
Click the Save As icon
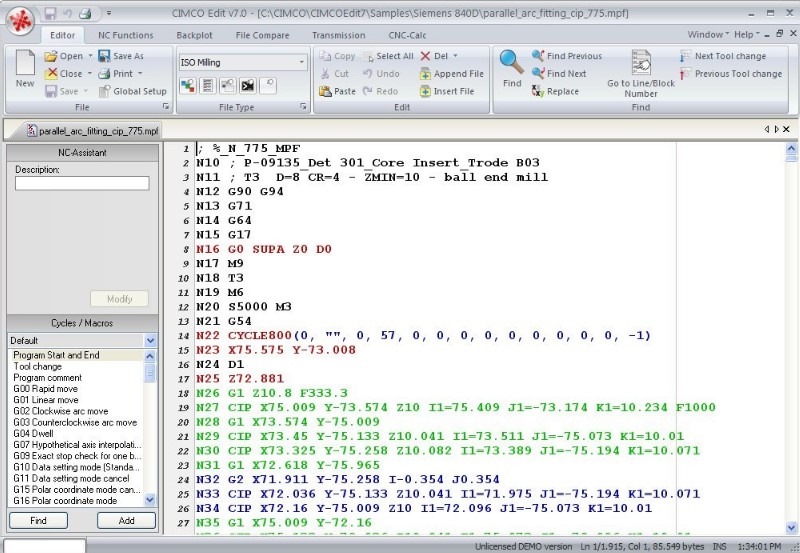point(104,56)
